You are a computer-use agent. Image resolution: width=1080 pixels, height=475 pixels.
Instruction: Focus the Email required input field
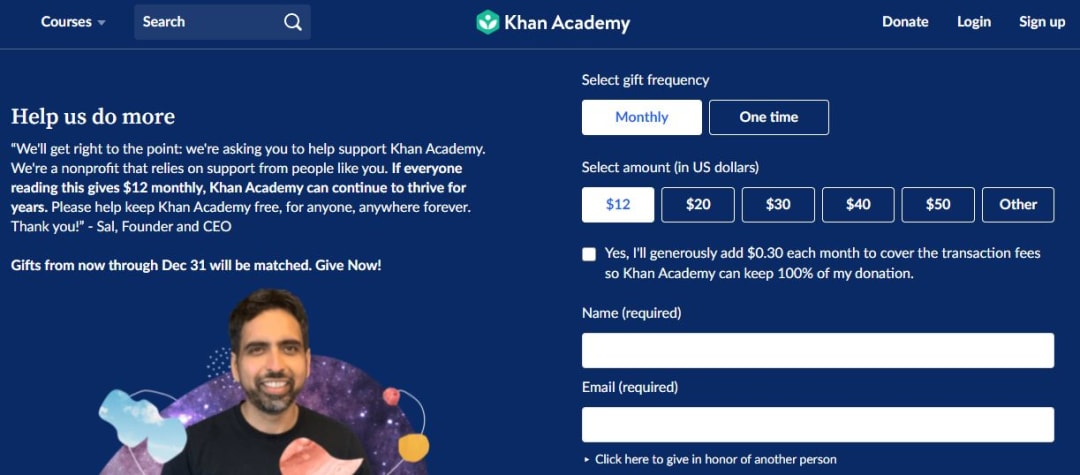pyautogui.click(x=818, y=425)
